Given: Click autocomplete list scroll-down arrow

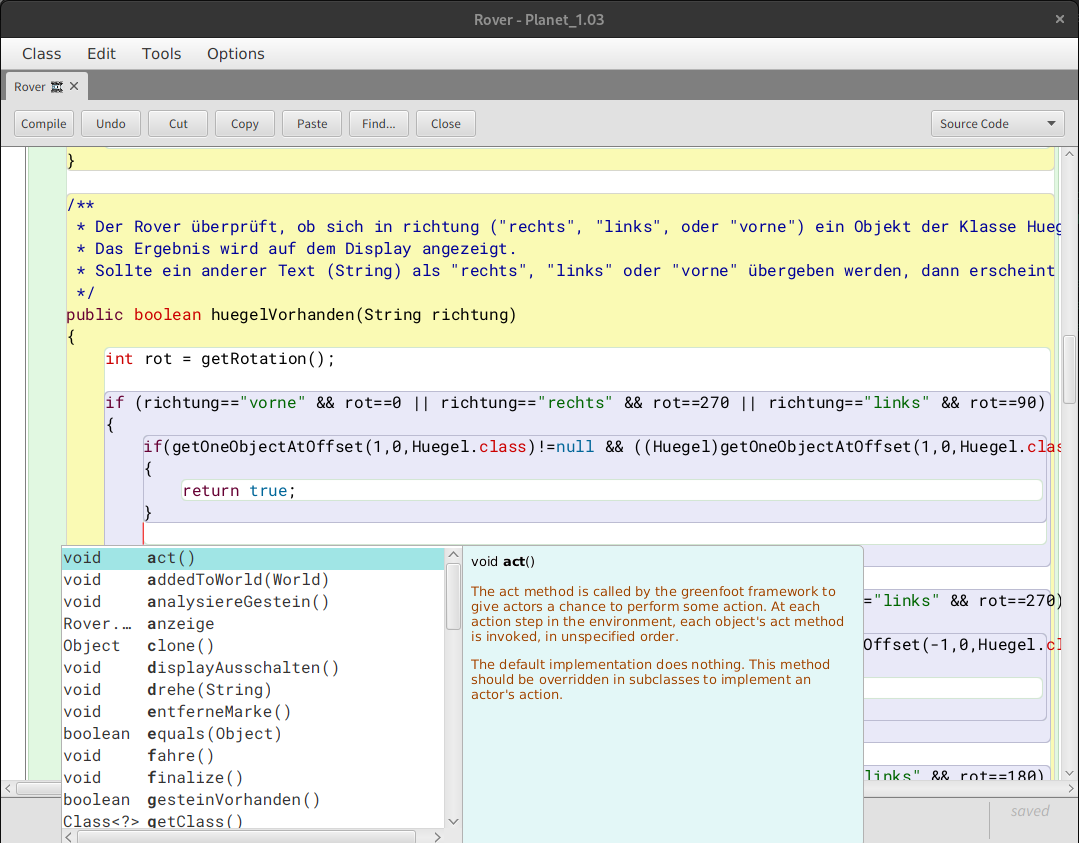Looking at the screenshot, I should click(453, 821).
